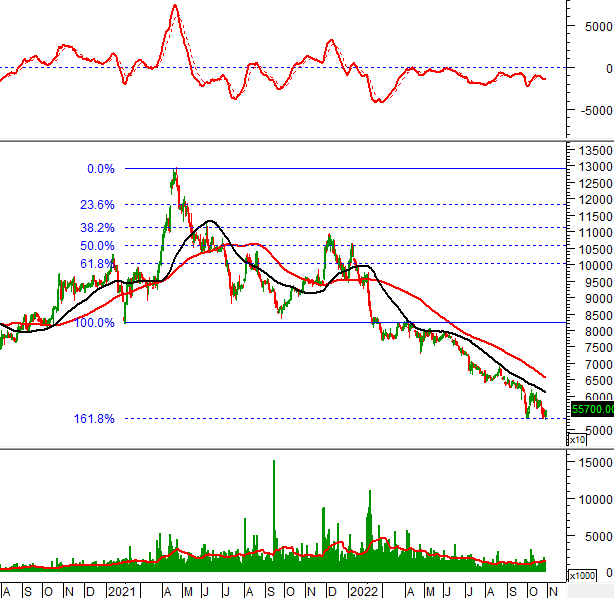Click the right end of the red moving average

pos(544,377)
